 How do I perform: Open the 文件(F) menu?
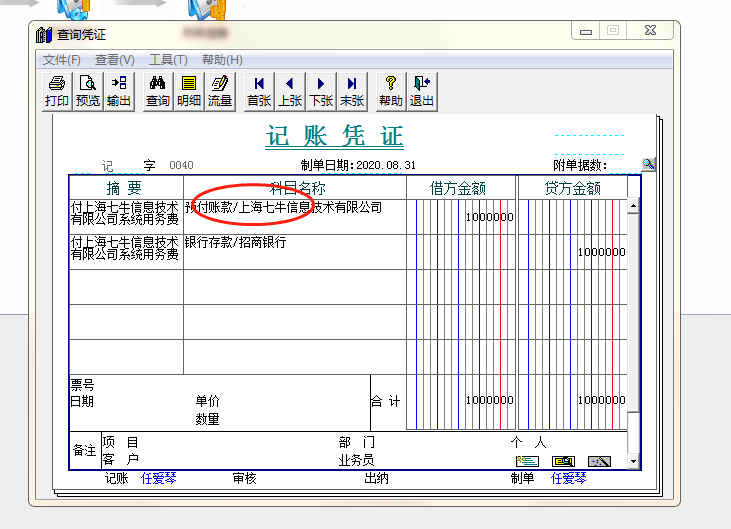(x=62, y=60)
